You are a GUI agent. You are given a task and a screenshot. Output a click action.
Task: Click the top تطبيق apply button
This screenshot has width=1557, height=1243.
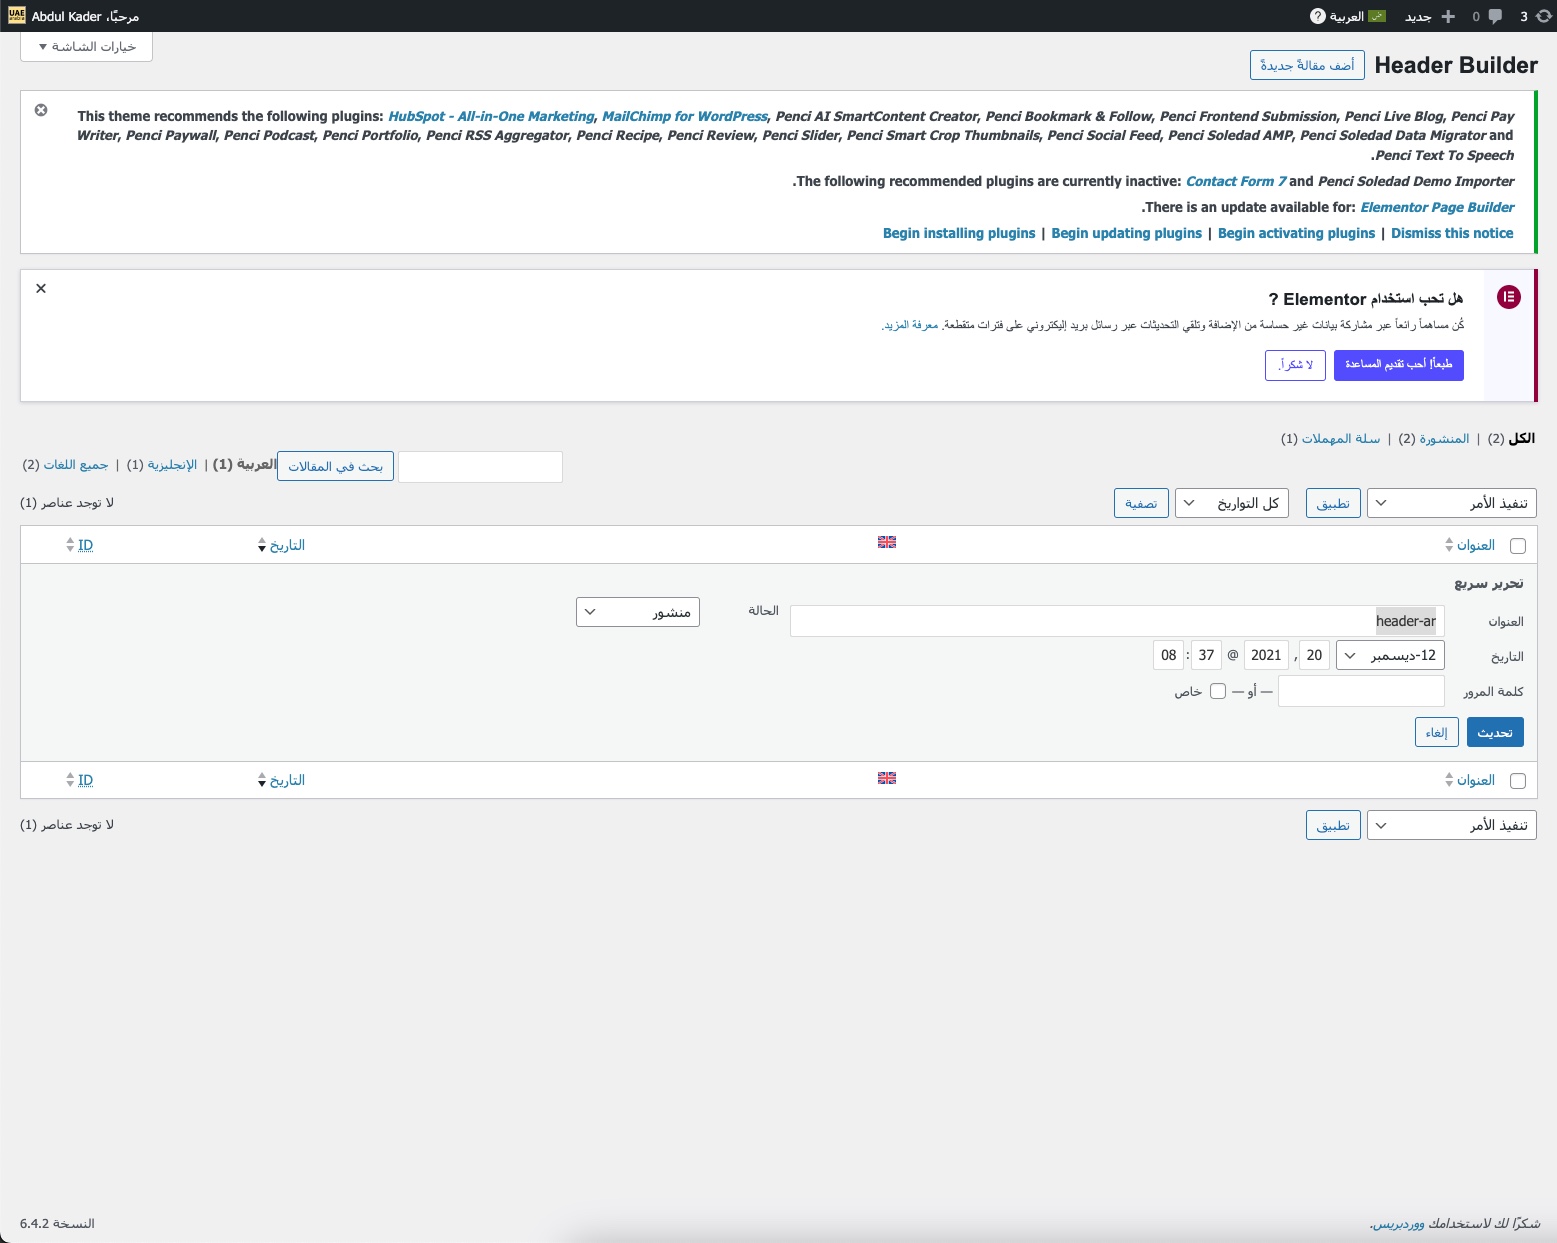[1333, 503]
